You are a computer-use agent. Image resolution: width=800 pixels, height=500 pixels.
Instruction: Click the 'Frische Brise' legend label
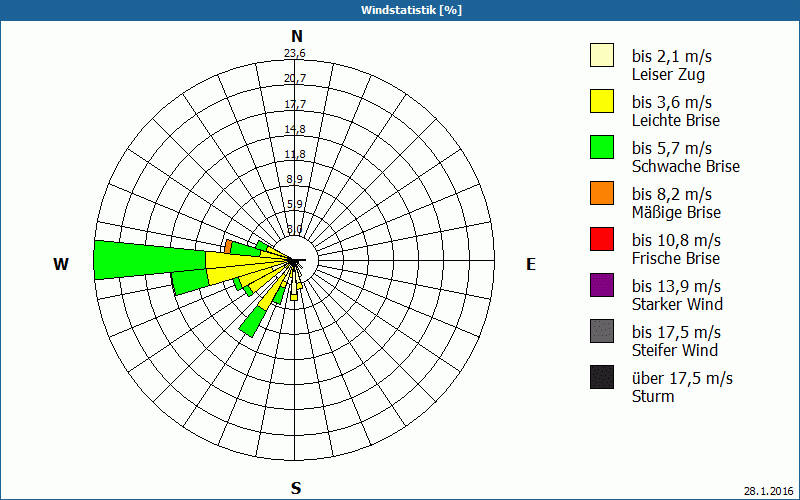(x=676, y=258)
